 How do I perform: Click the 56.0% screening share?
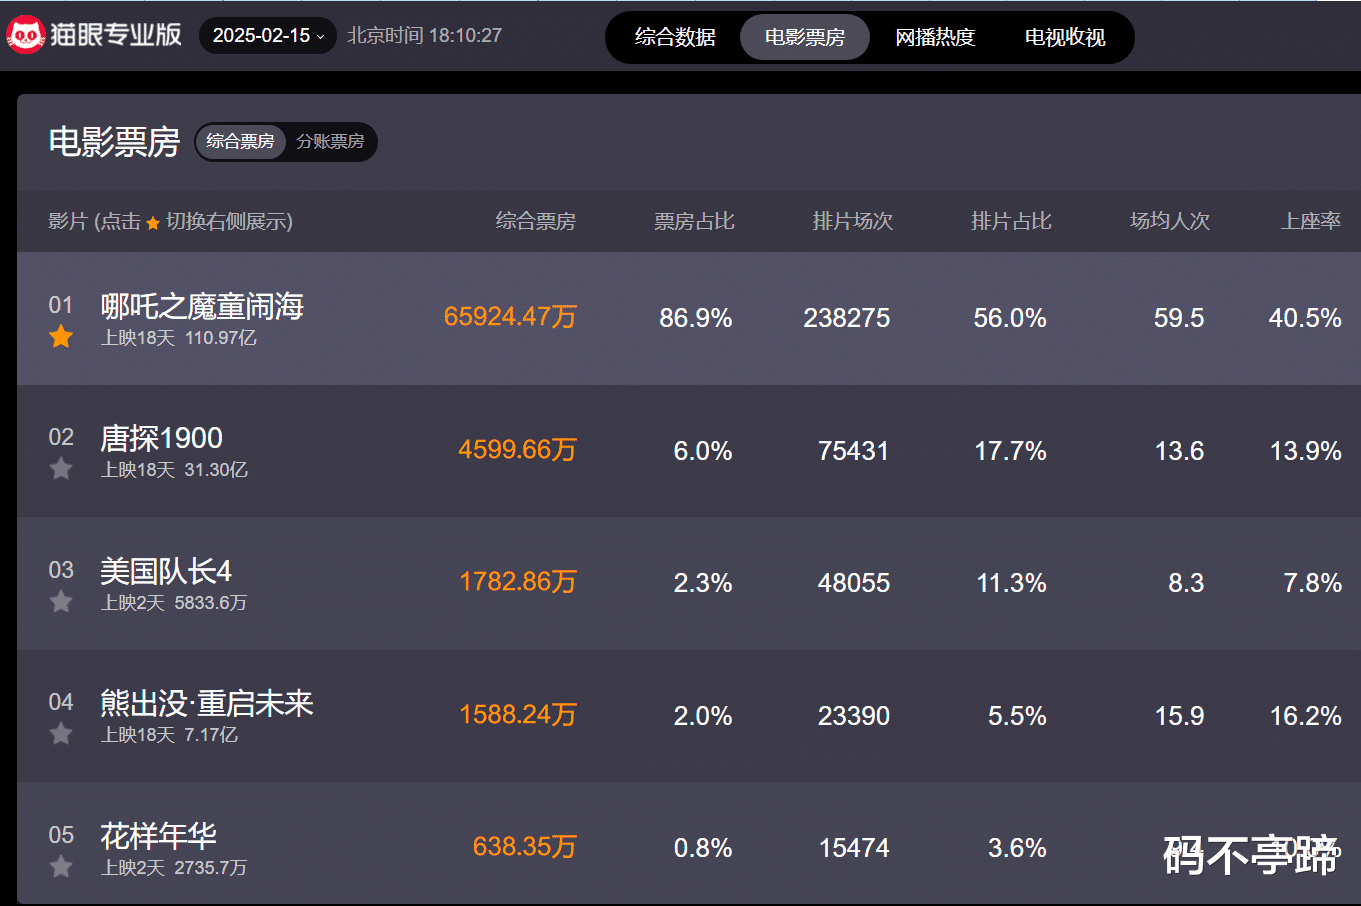(x=1010, y=318)
